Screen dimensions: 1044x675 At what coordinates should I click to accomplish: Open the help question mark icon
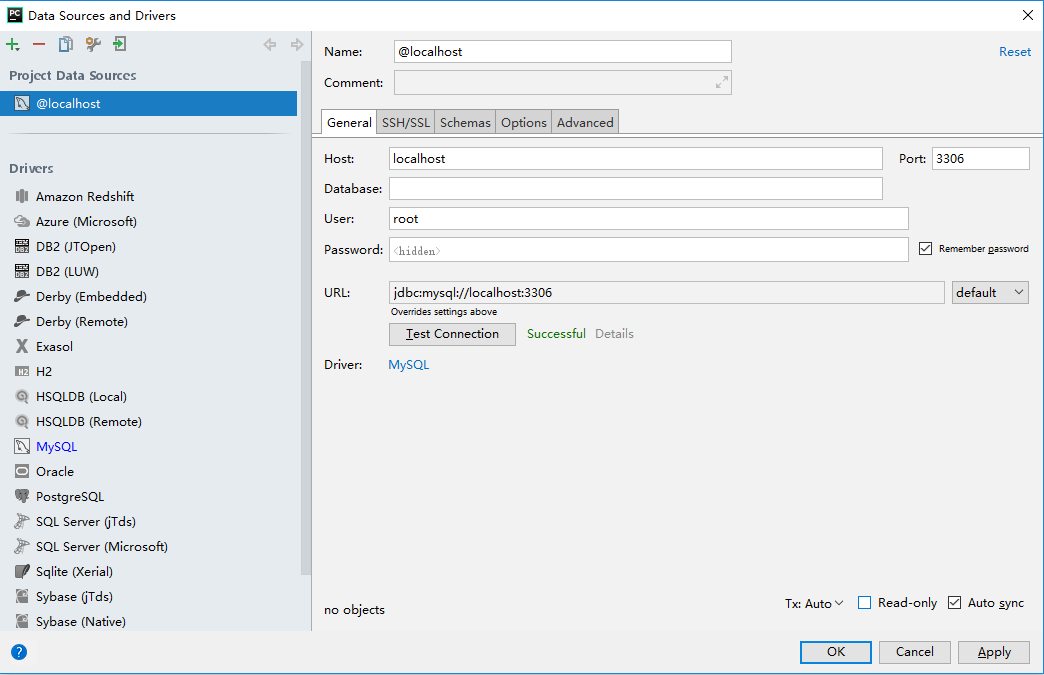[19, 652]
